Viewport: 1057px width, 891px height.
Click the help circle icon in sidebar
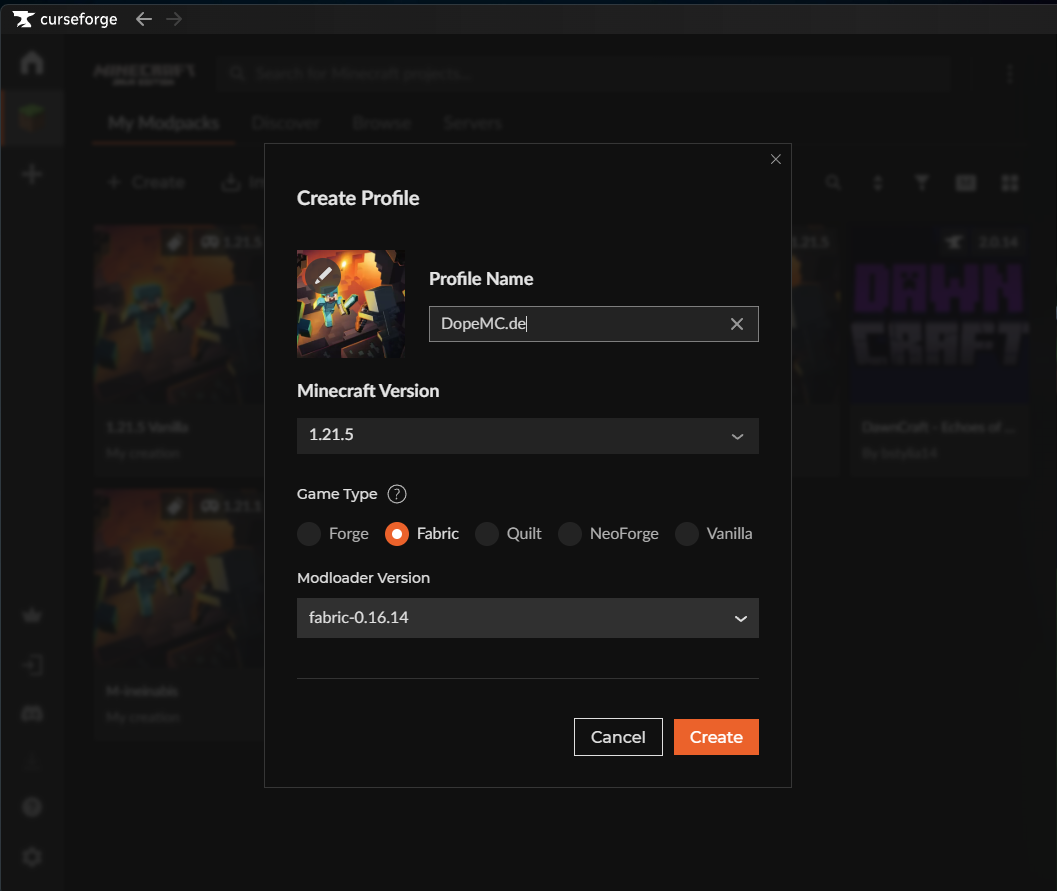(32, 807)
